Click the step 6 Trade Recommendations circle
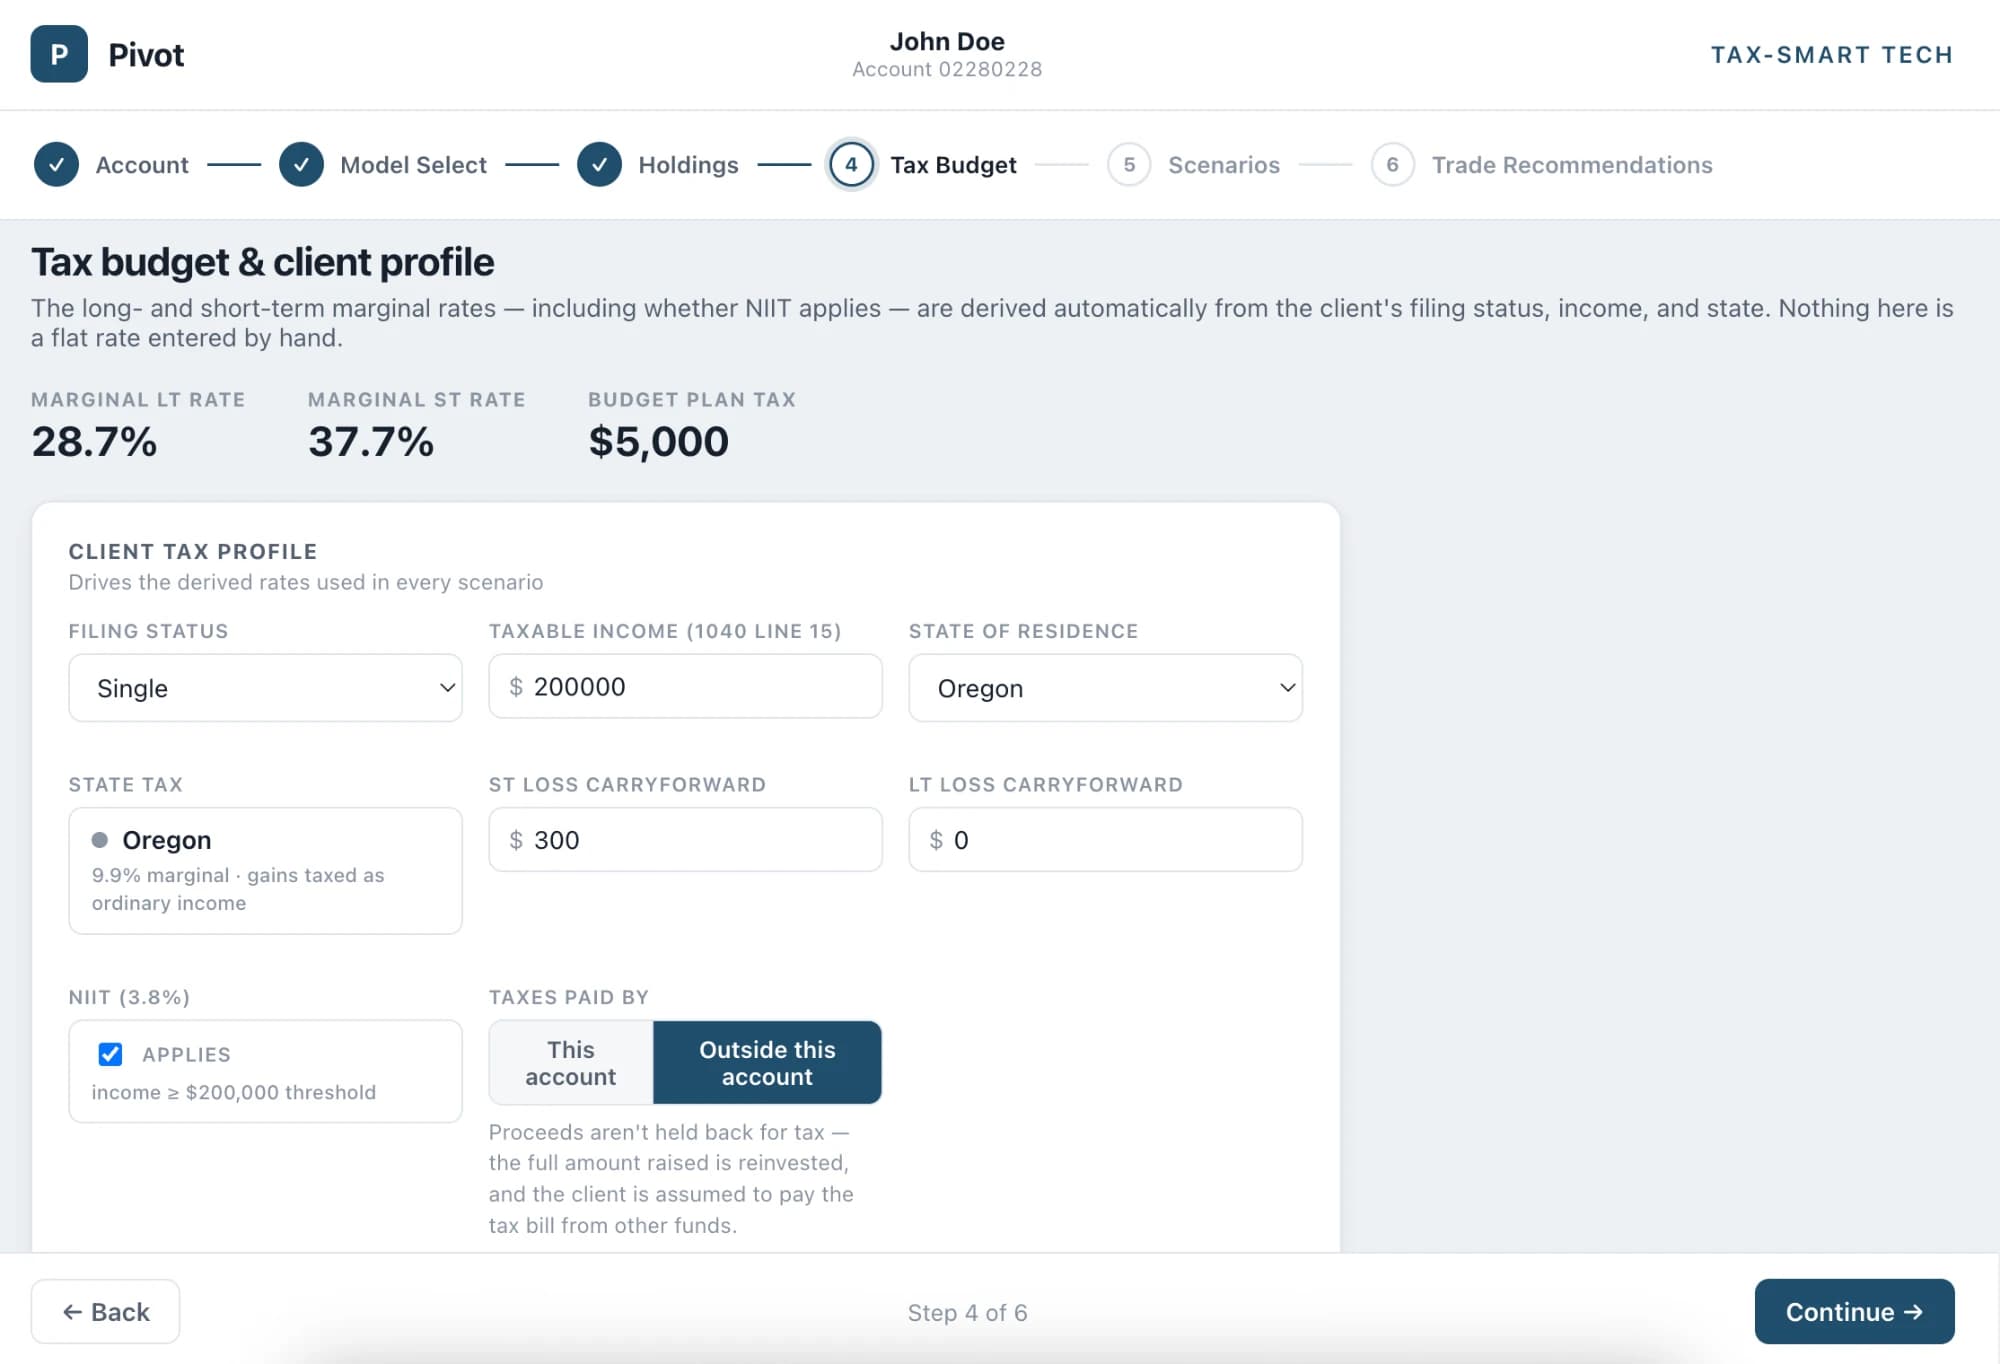 pos(1392,165)
